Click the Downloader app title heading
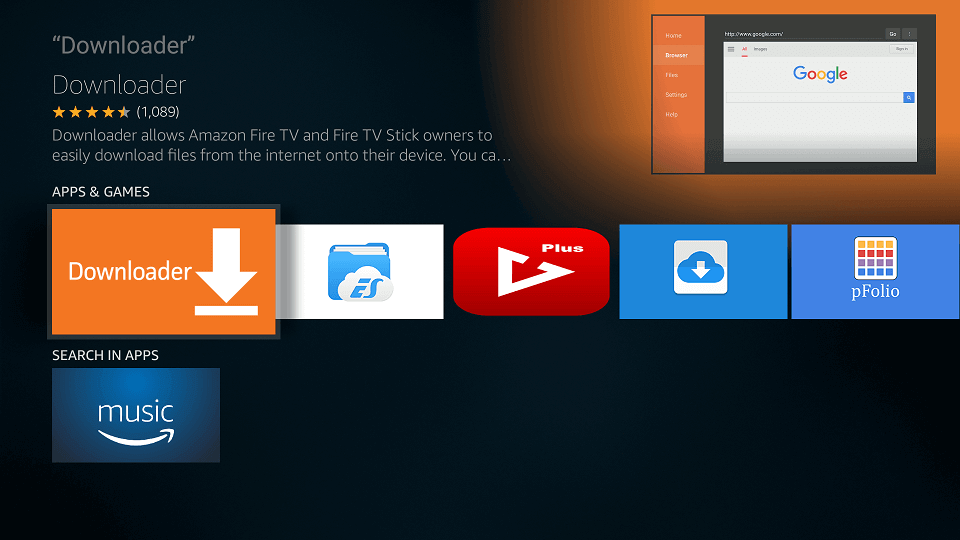 coord(119,85)
